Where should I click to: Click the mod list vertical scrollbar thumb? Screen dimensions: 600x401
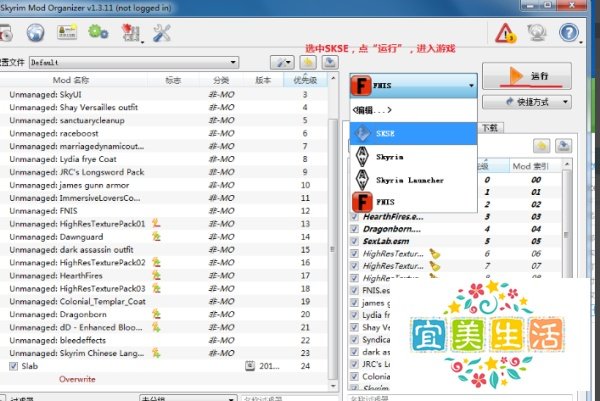333,249
